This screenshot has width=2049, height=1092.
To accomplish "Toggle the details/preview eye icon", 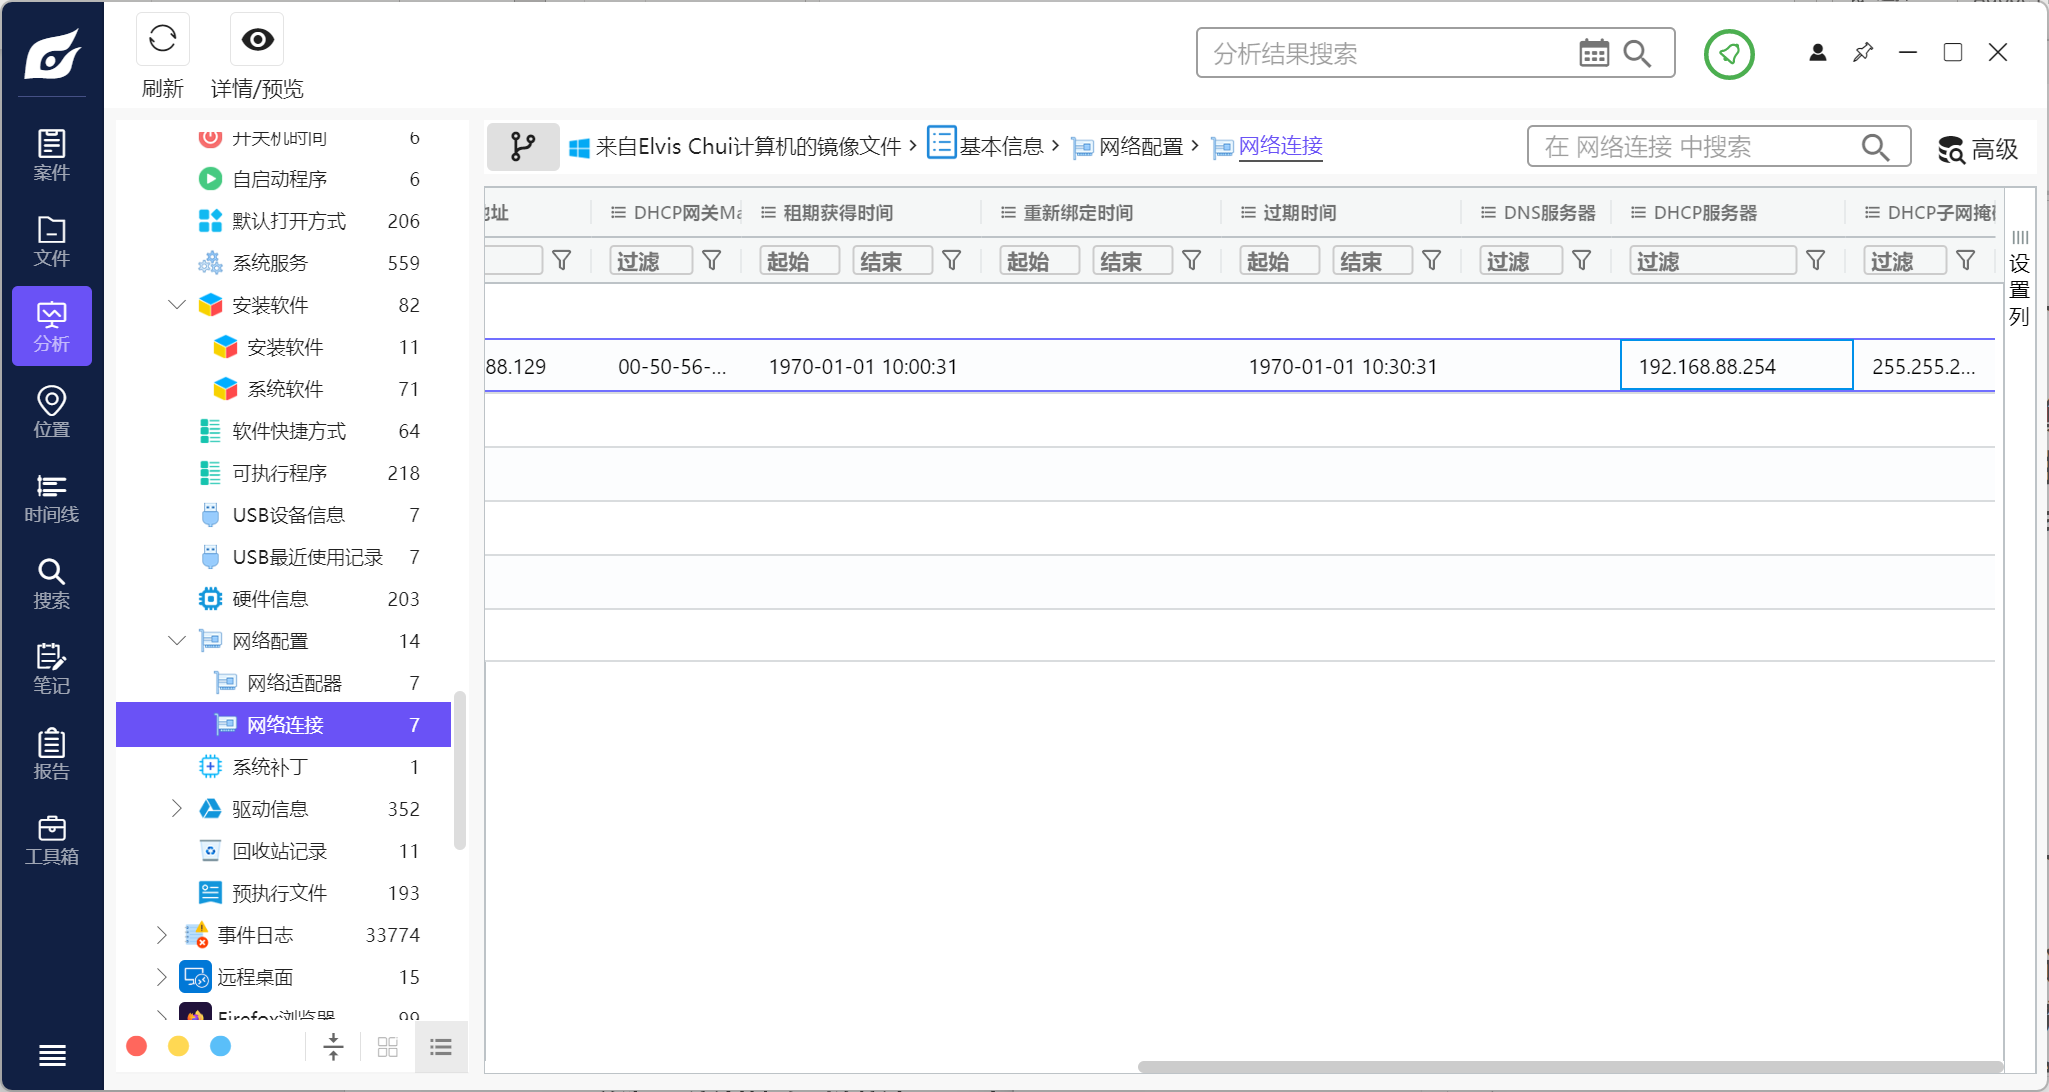I will (257, 40).
